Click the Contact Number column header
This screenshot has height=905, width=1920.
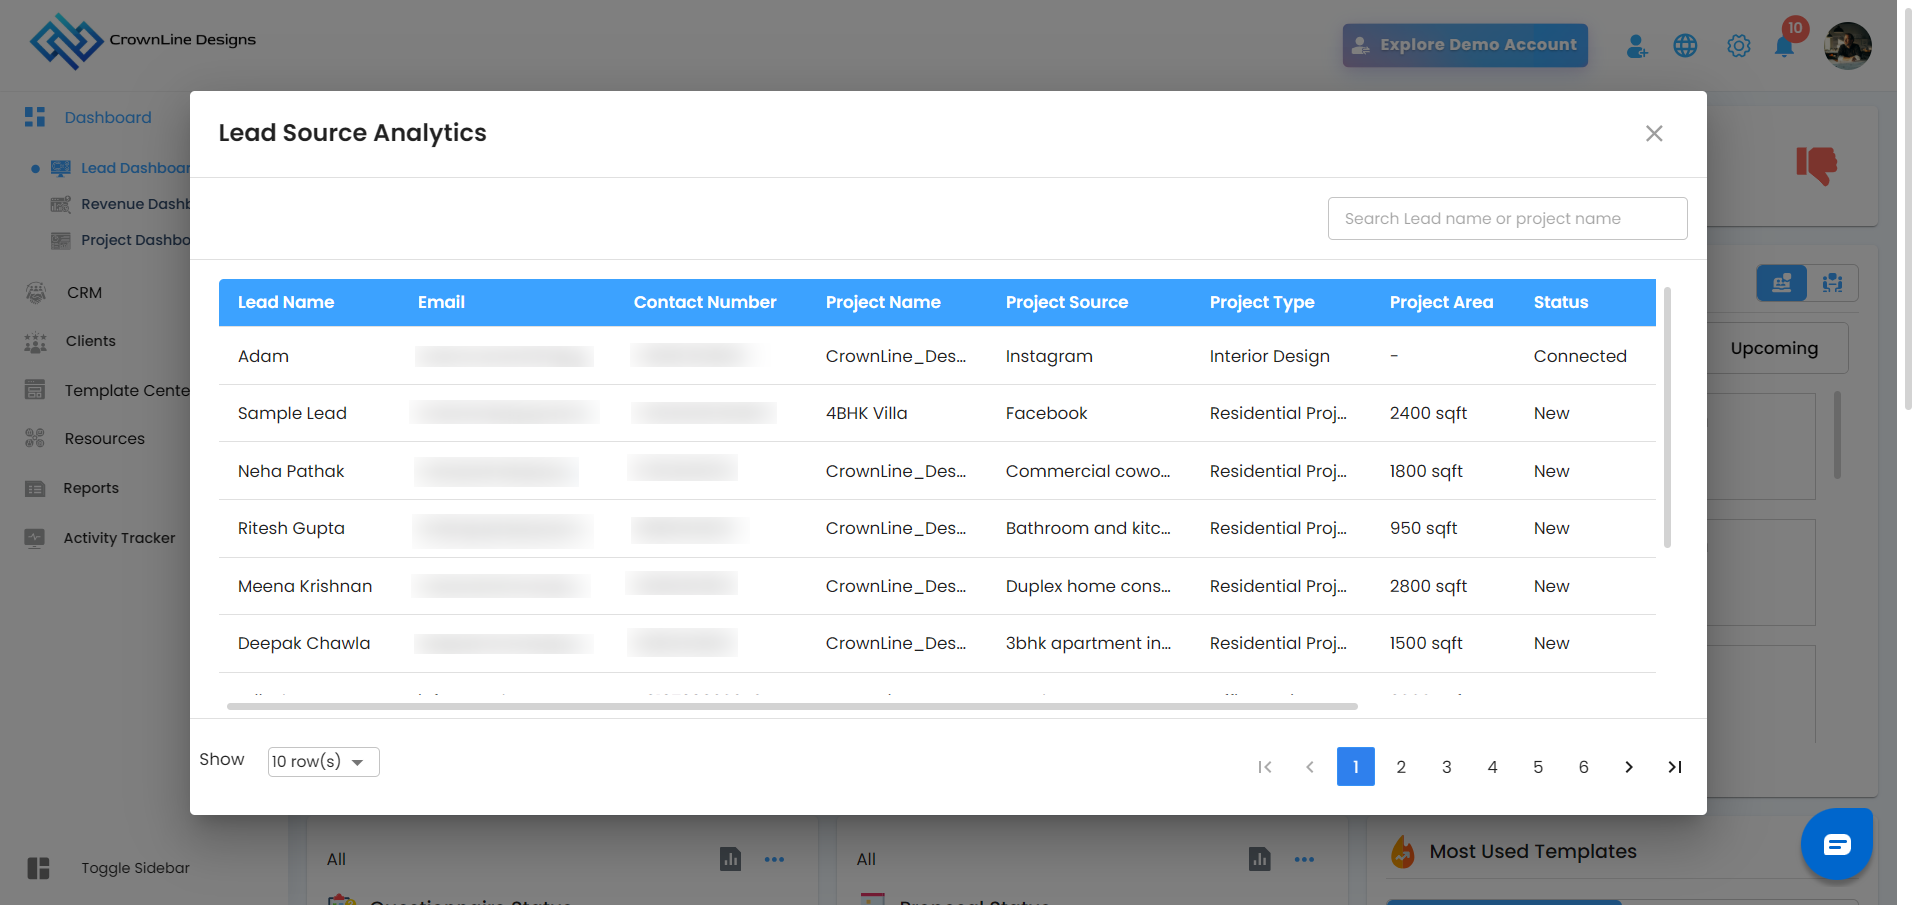coord(705,302)
